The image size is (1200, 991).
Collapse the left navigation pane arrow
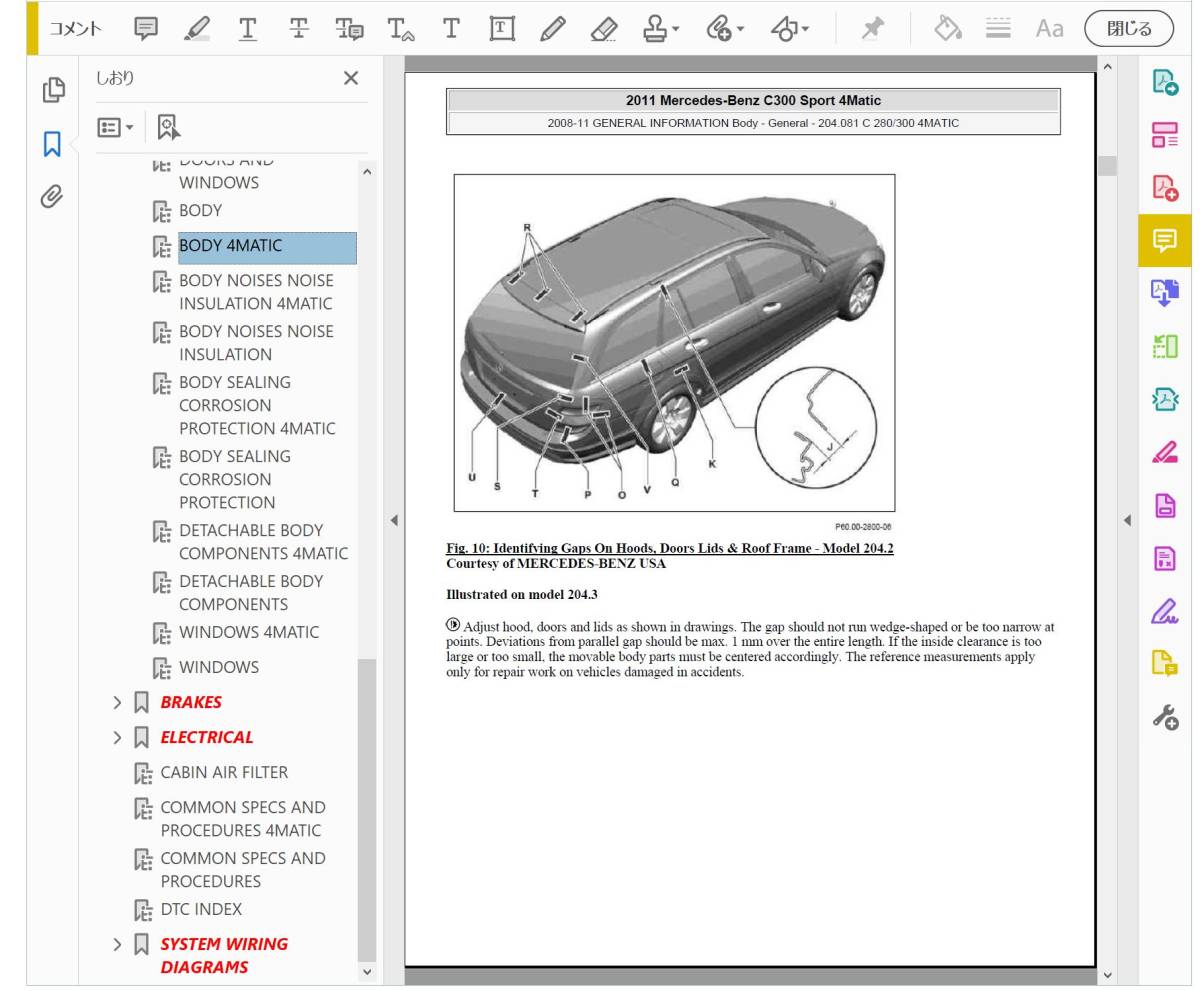pyautogui.click(x=394, y=520)
